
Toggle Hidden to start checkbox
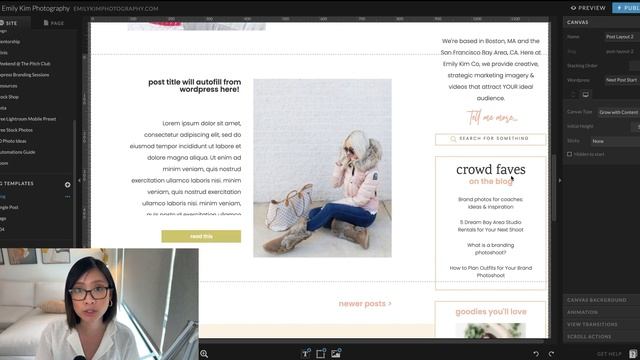[569, 154]
